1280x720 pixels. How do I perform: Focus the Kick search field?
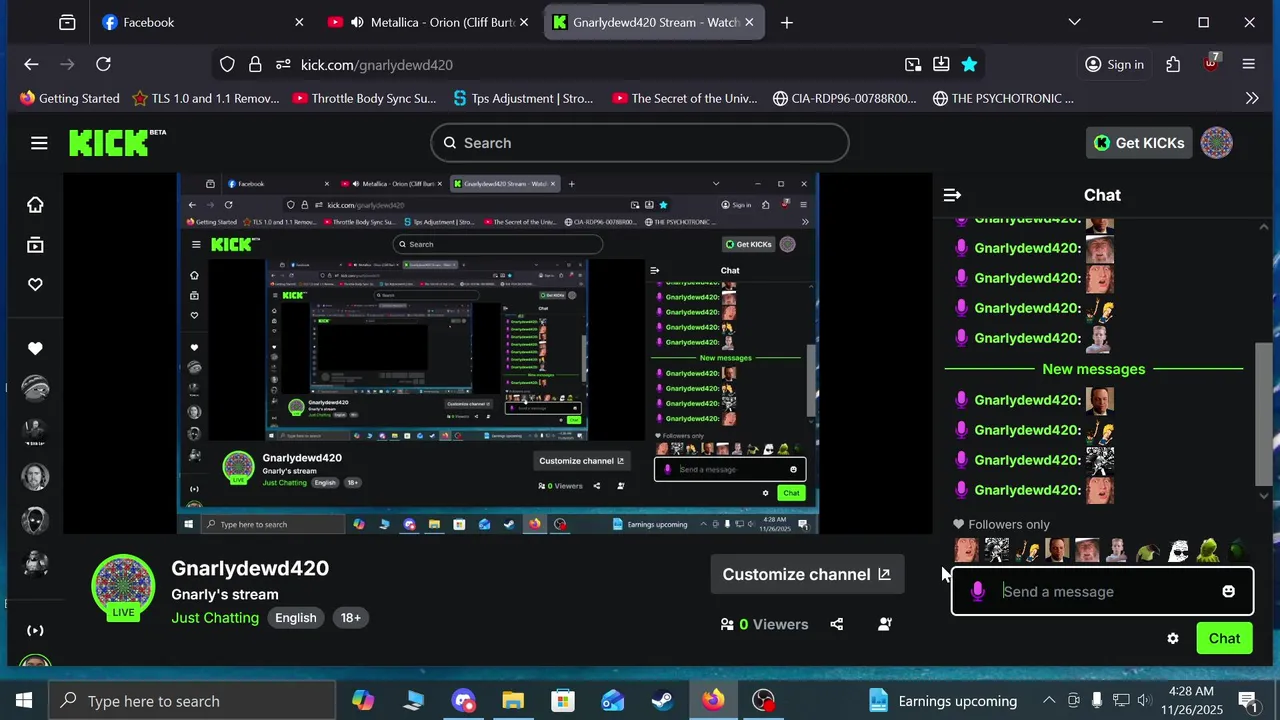(640, 143)
